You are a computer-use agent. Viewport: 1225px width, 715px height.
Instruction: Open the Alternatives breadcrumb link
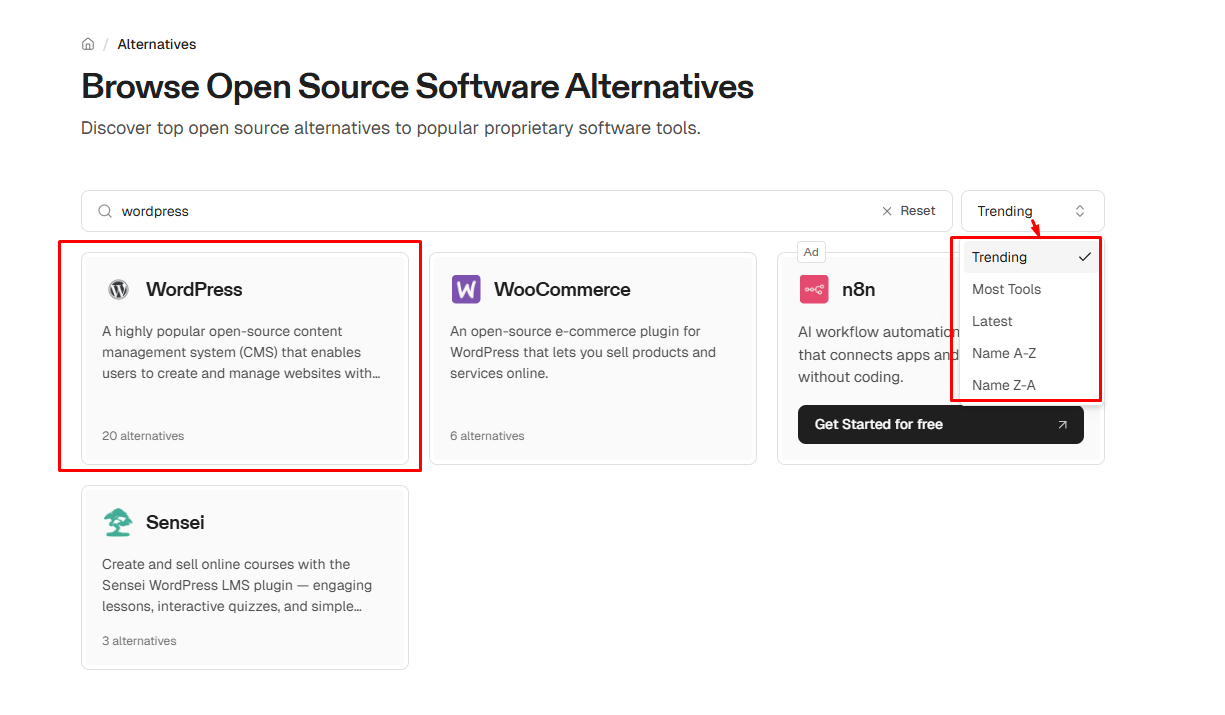click(x=156, y=44)
